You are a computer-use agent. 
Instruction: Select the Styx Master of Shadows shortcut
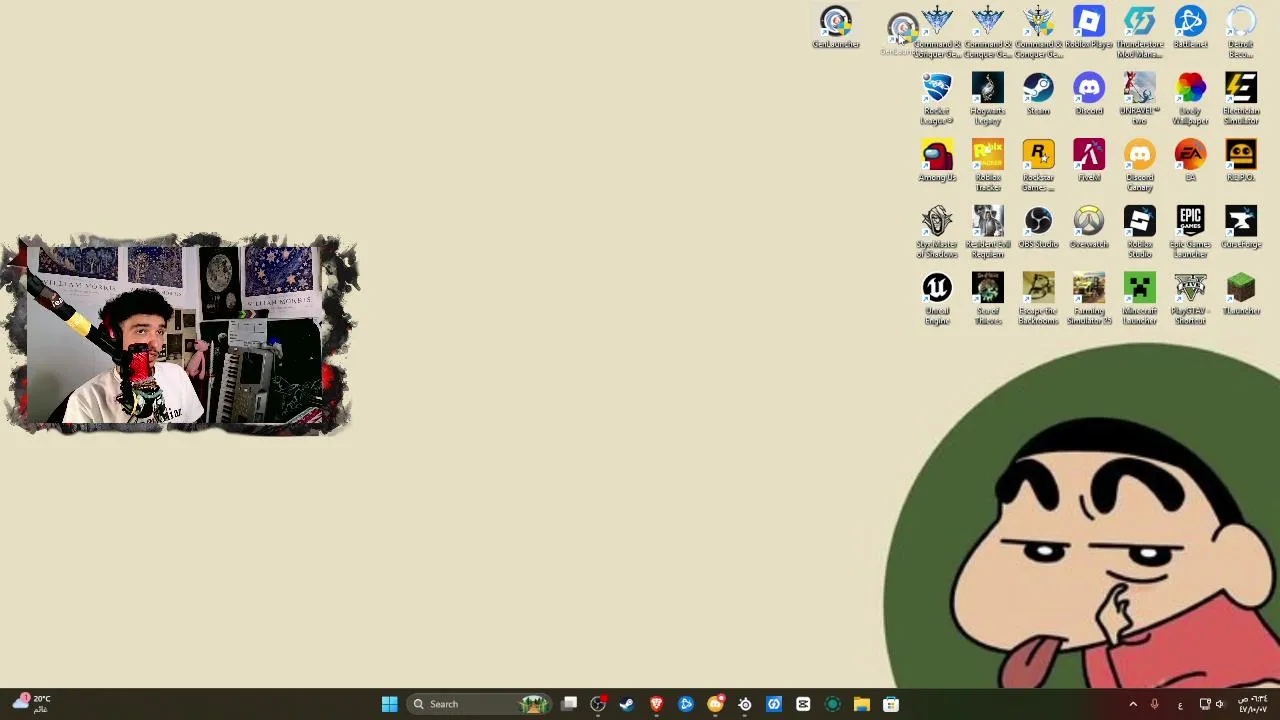(937, 232)
